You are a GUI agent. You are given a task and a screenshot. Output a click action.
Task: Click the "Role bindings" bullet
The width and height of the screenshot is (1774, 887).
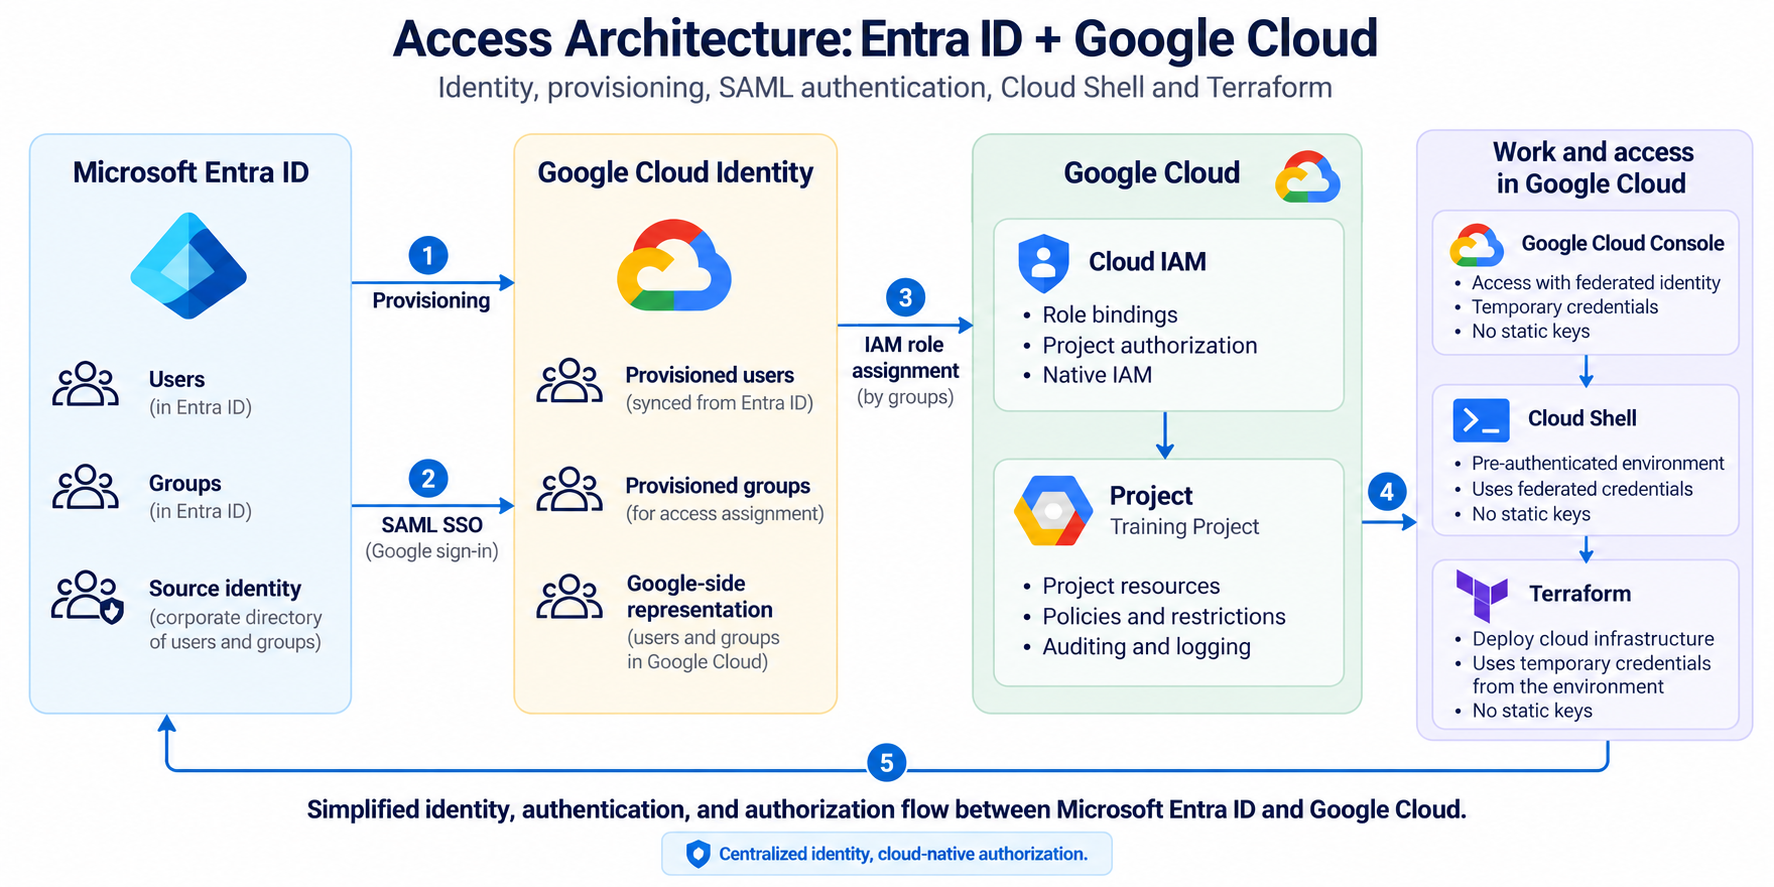coord(1110,315)
